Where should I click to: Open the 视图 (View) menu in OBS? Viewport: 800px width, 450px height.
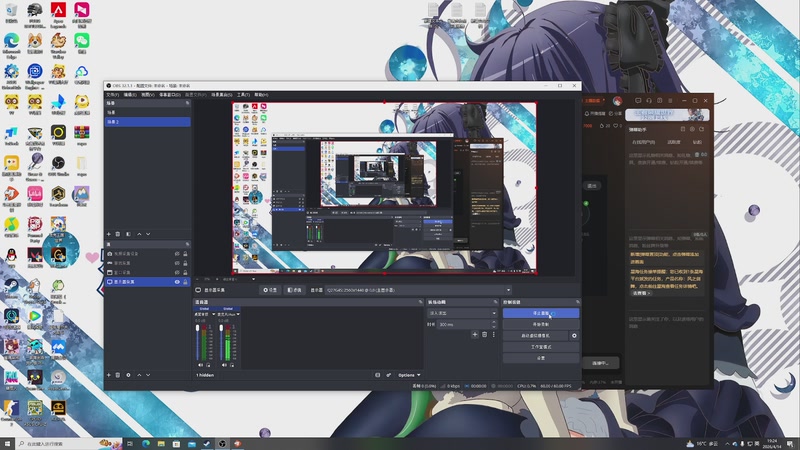pyautogui.click(x=147, y=95)
